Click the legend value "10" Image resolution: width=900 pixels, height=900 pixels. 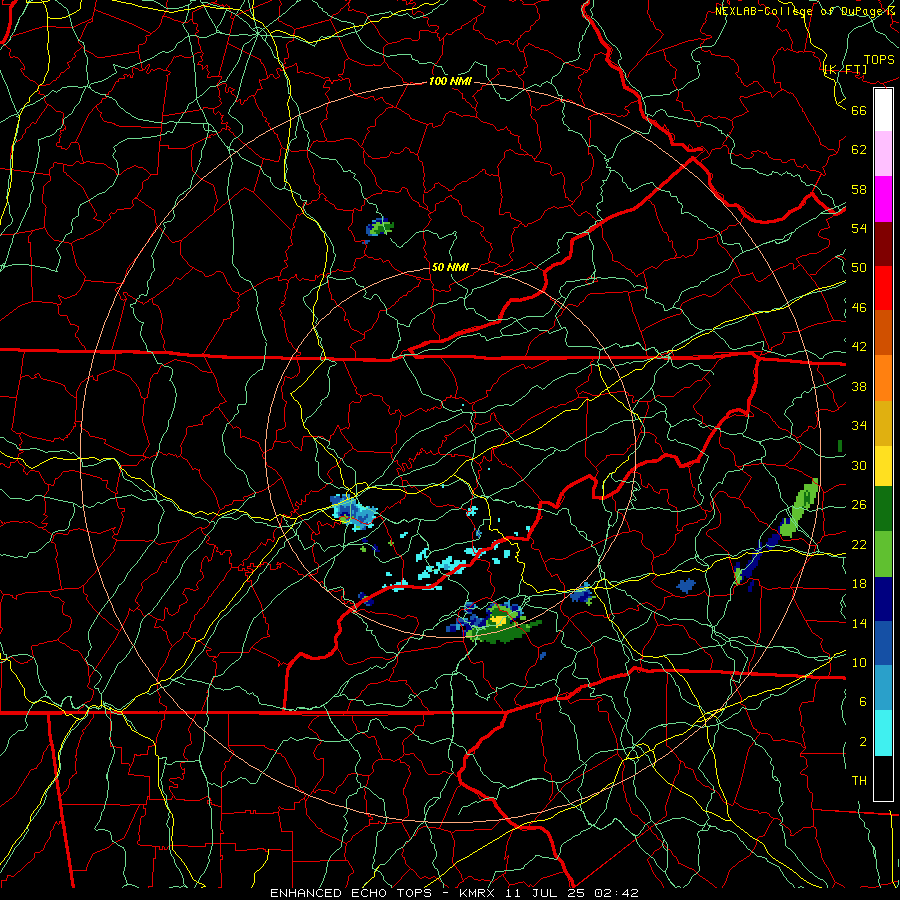859,662
